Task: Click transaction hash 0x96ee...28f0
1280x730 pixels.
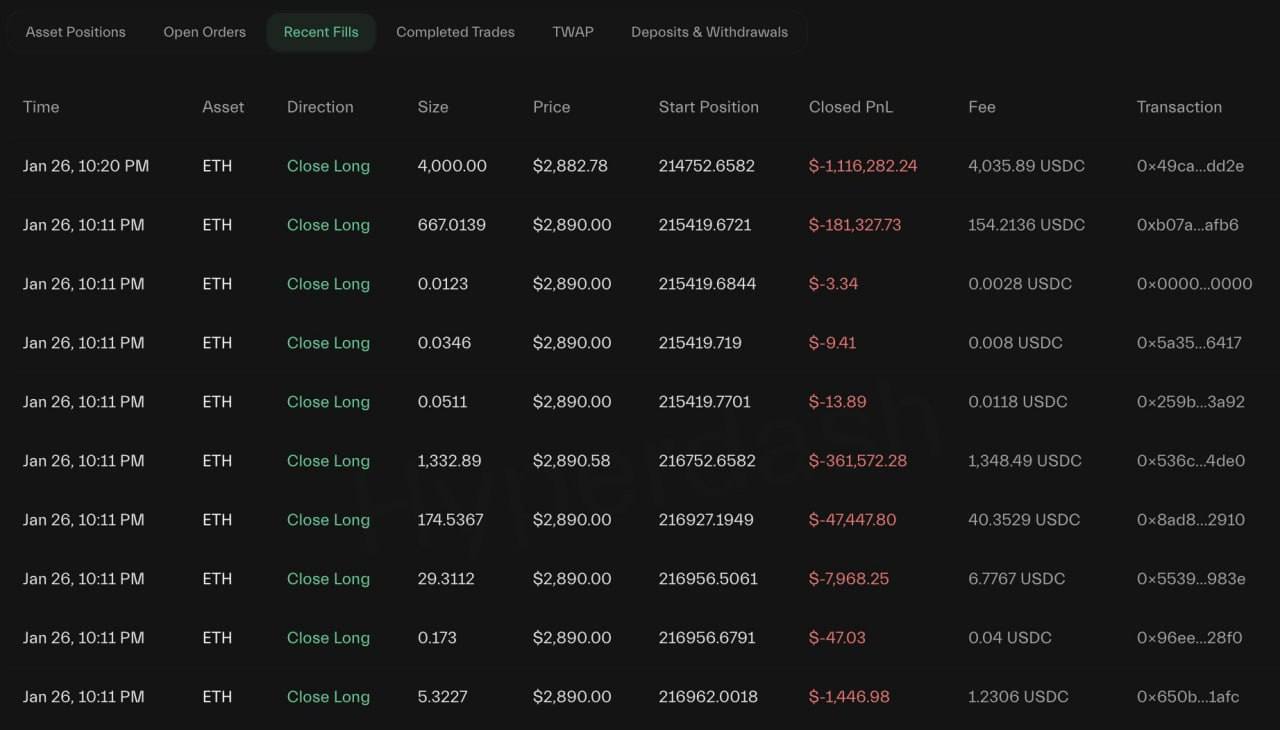Action: click(1189, 638)
